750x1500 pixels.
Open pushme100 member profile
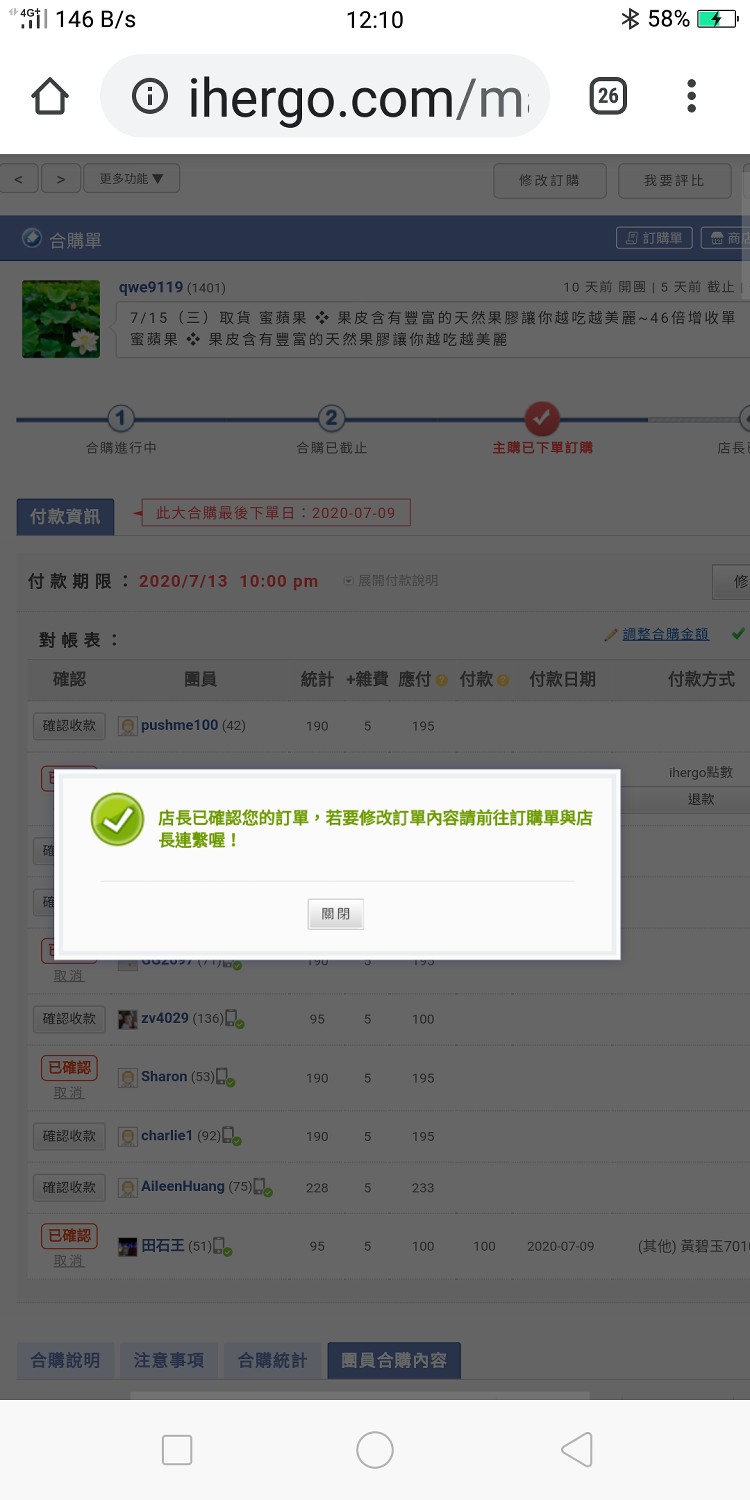pyautogui.click(x=179, y=725)
